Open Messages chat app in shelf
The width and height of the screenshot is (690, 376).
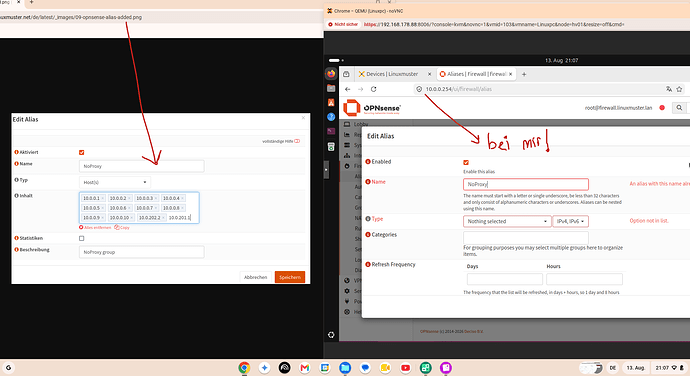(365, 368)
